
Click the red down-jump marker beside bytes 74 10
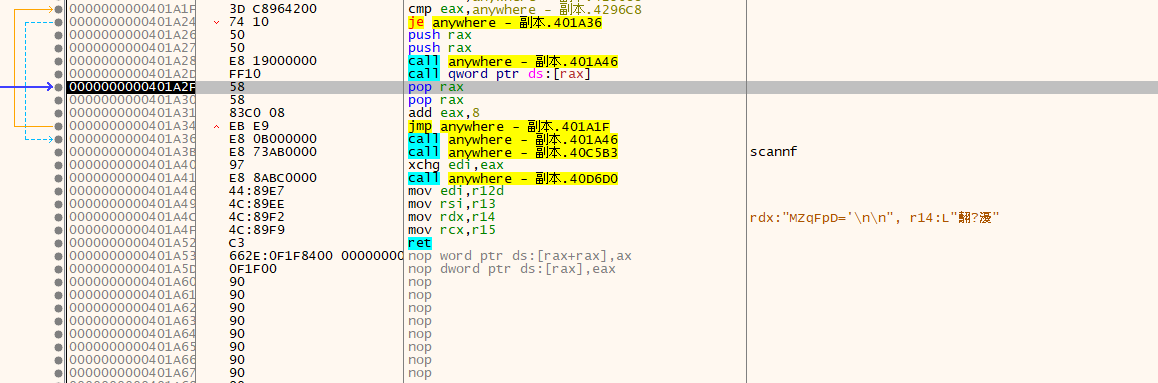tap(216, 23)
